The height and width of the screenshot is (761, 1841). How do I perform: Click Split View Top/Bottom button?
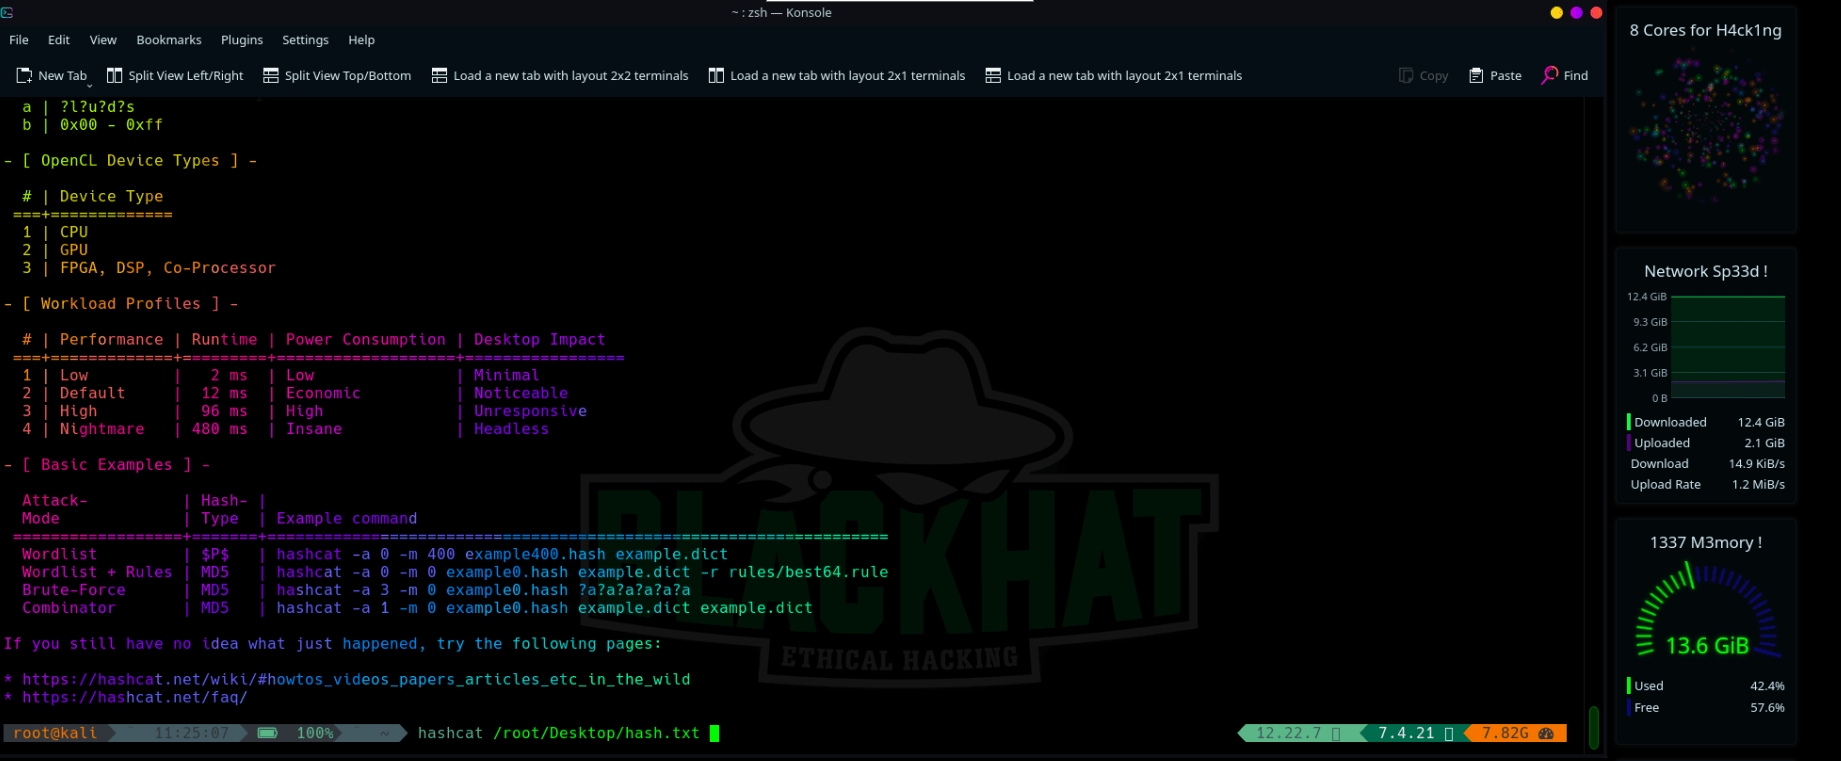(337, 76)
